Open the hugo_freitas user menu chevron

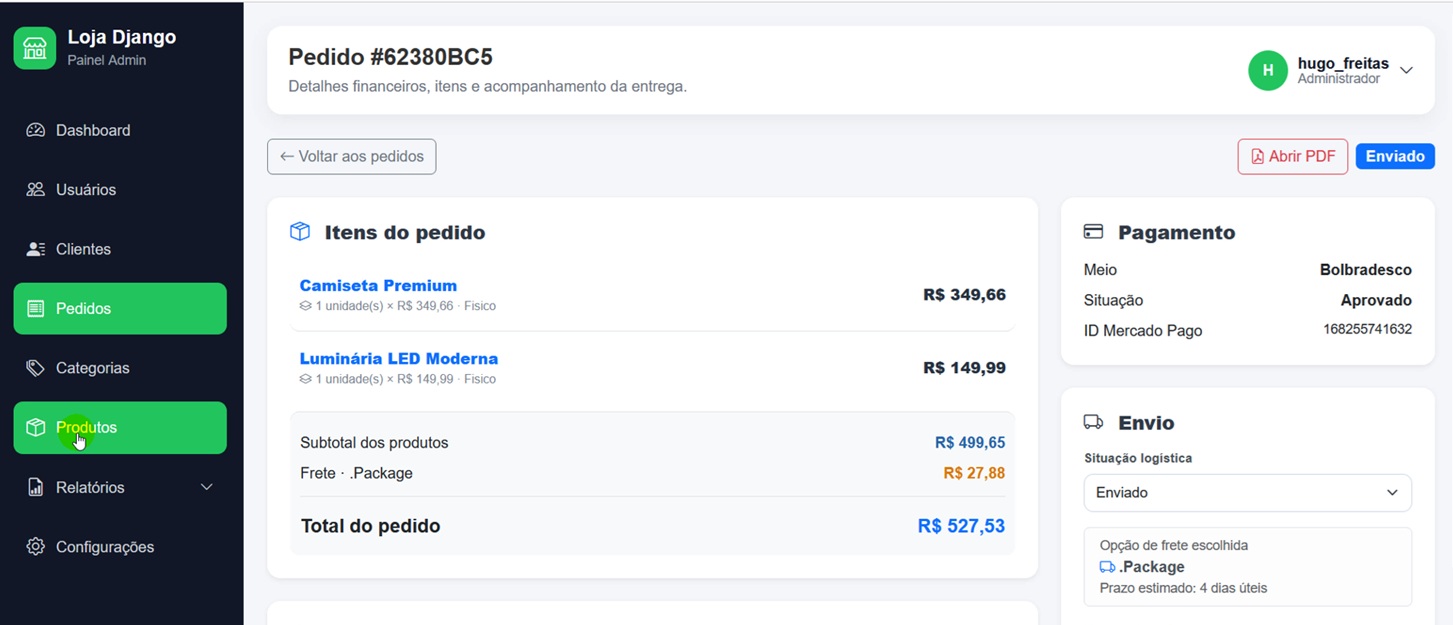pyautogui.click(x=1406, y=70)
